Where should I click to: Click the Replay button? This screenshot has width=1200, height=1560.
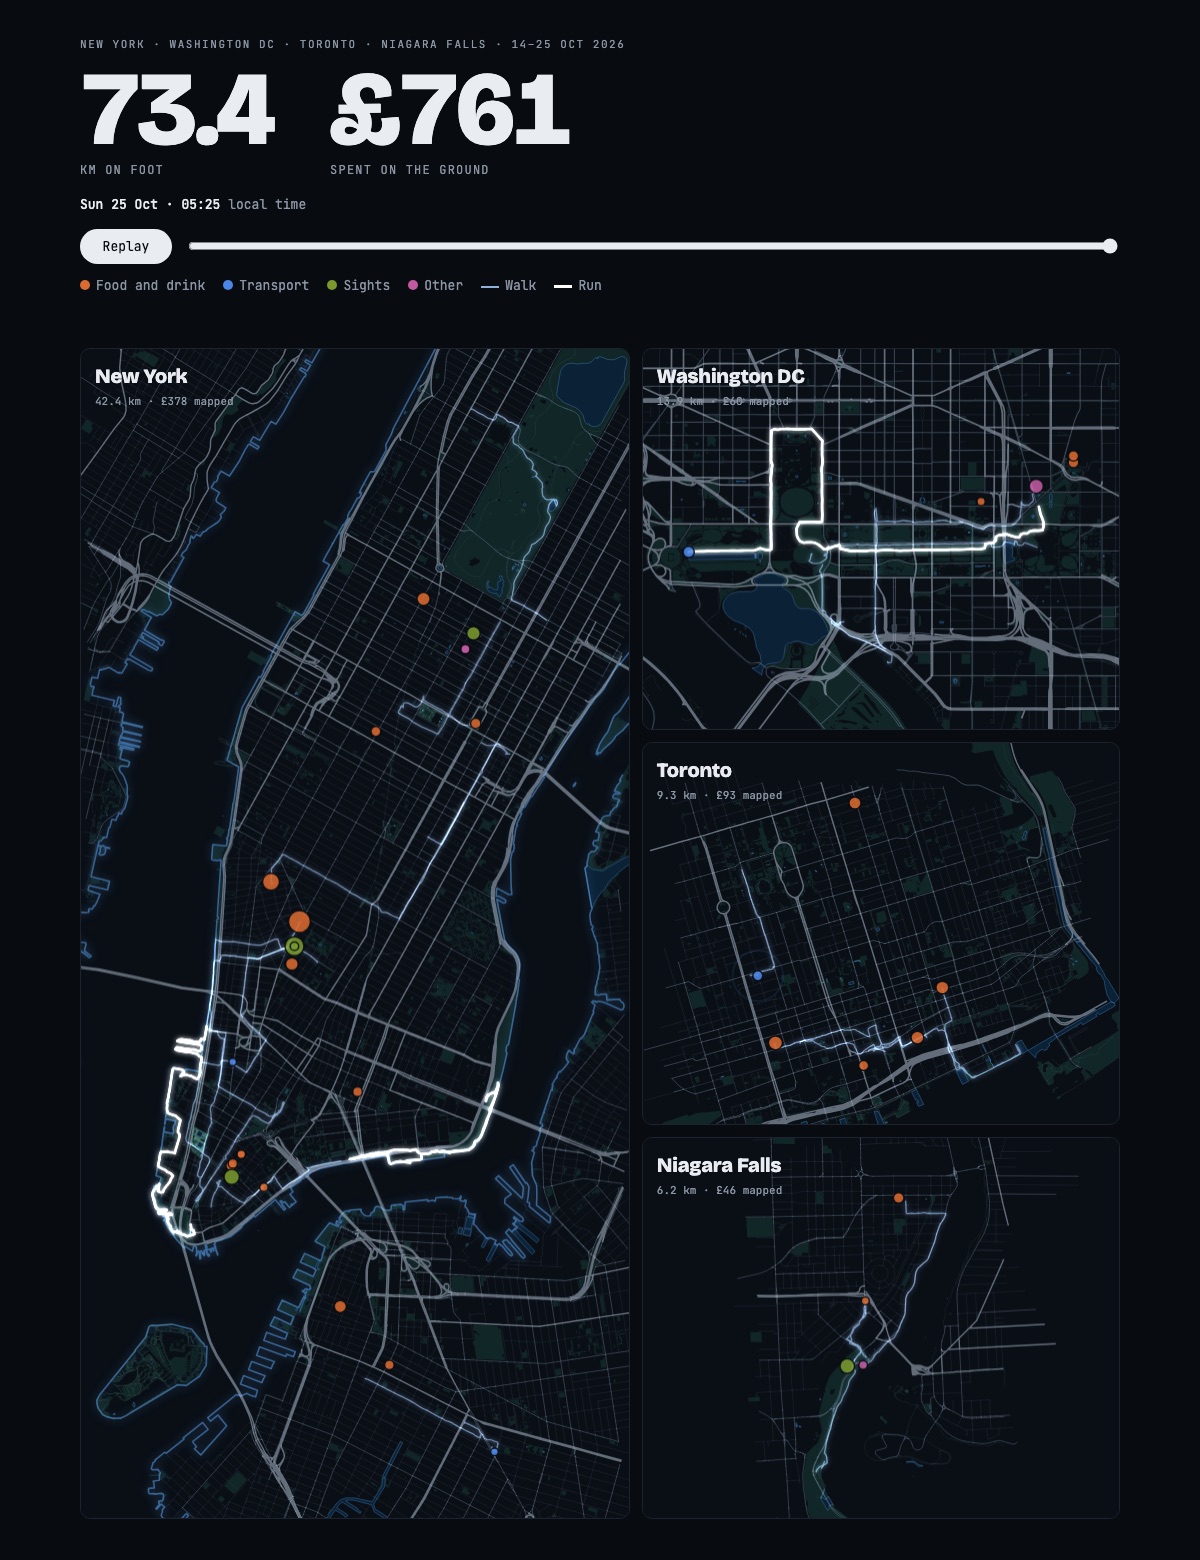pyautogui.click(x=126, y=246)
